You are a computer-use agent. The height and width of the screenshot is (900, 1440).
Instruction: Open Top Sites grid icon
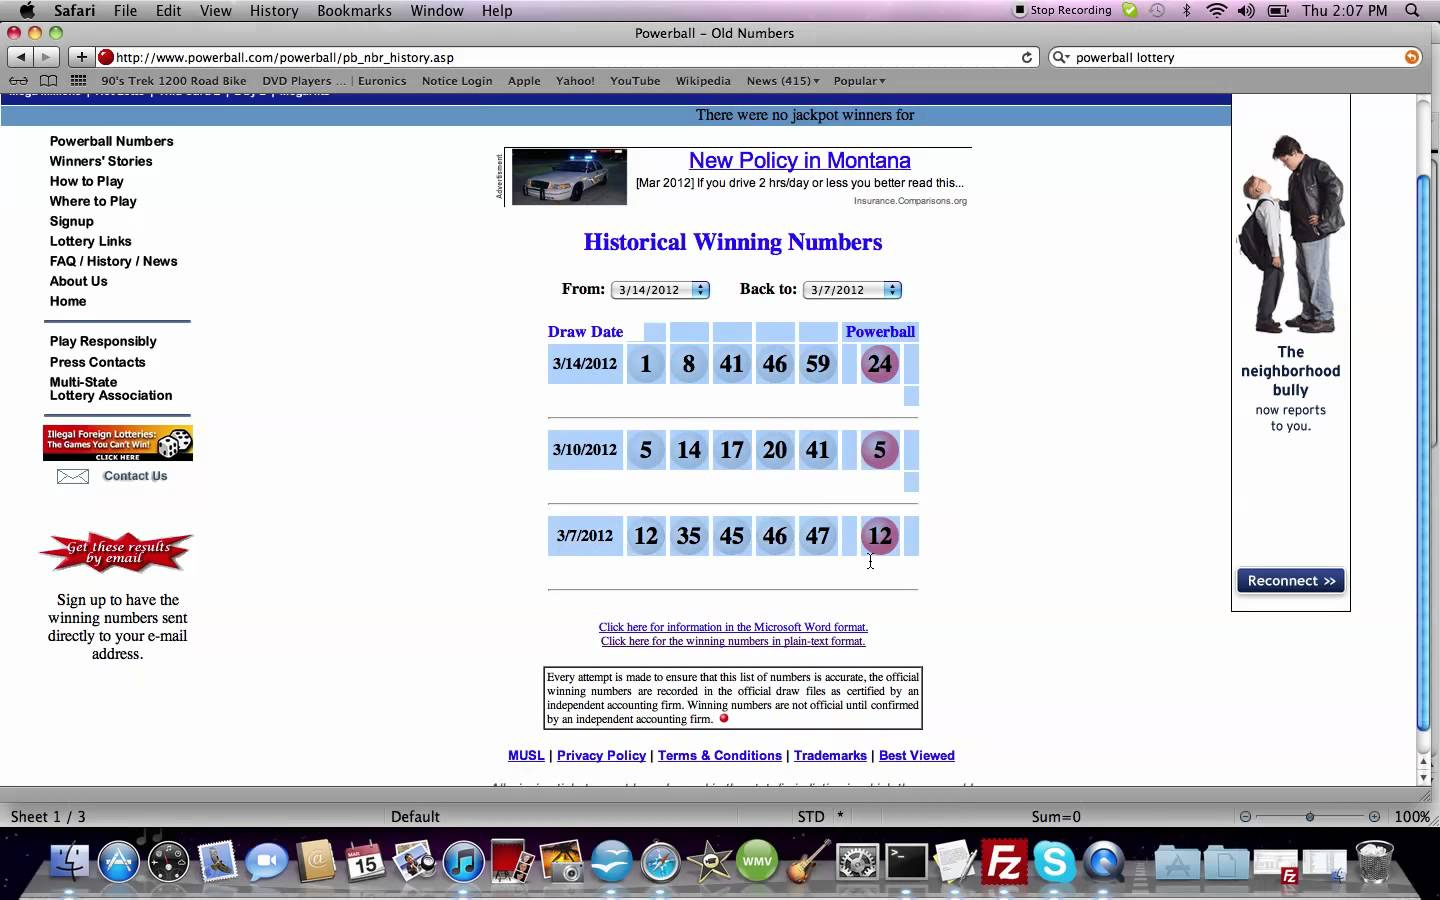point(78,81)
